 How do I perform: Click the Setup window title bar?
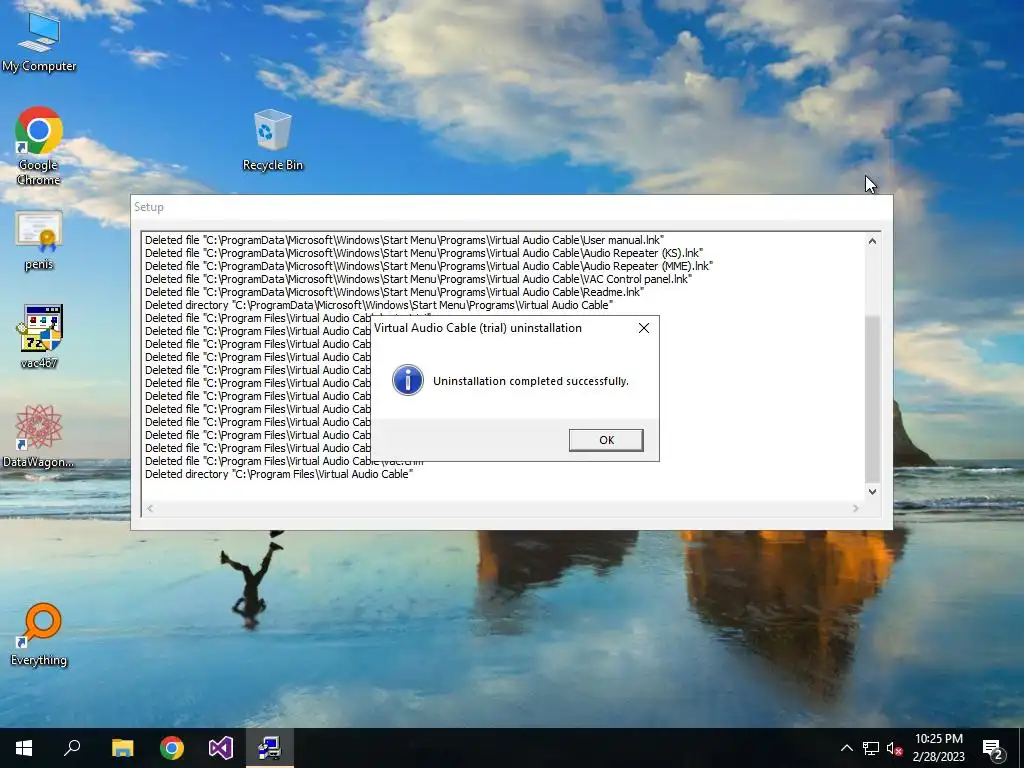pos(511,207)
